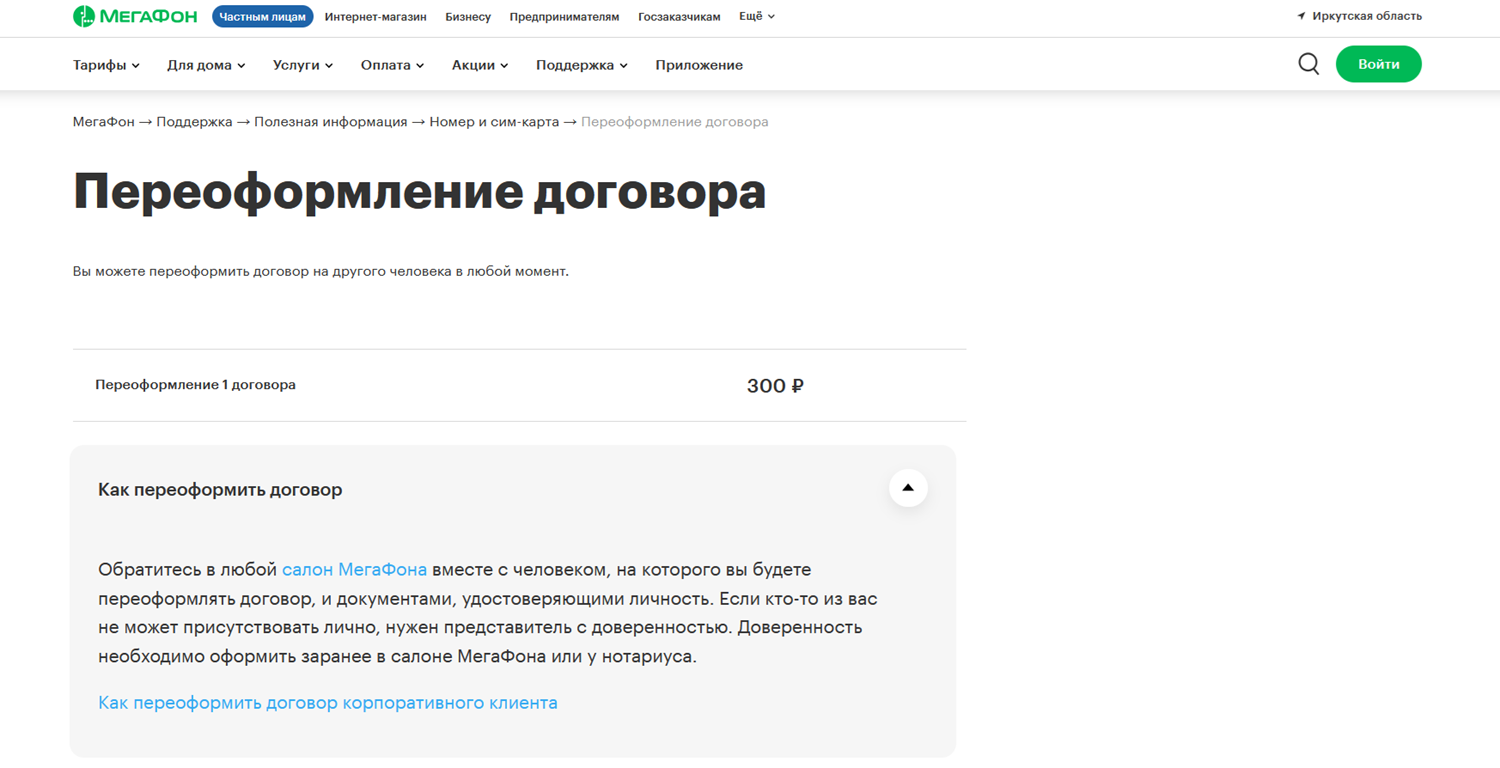This screenshot has width=1500, height=768.
Task: Click the page title Переоформление договора
Action: 420,192
